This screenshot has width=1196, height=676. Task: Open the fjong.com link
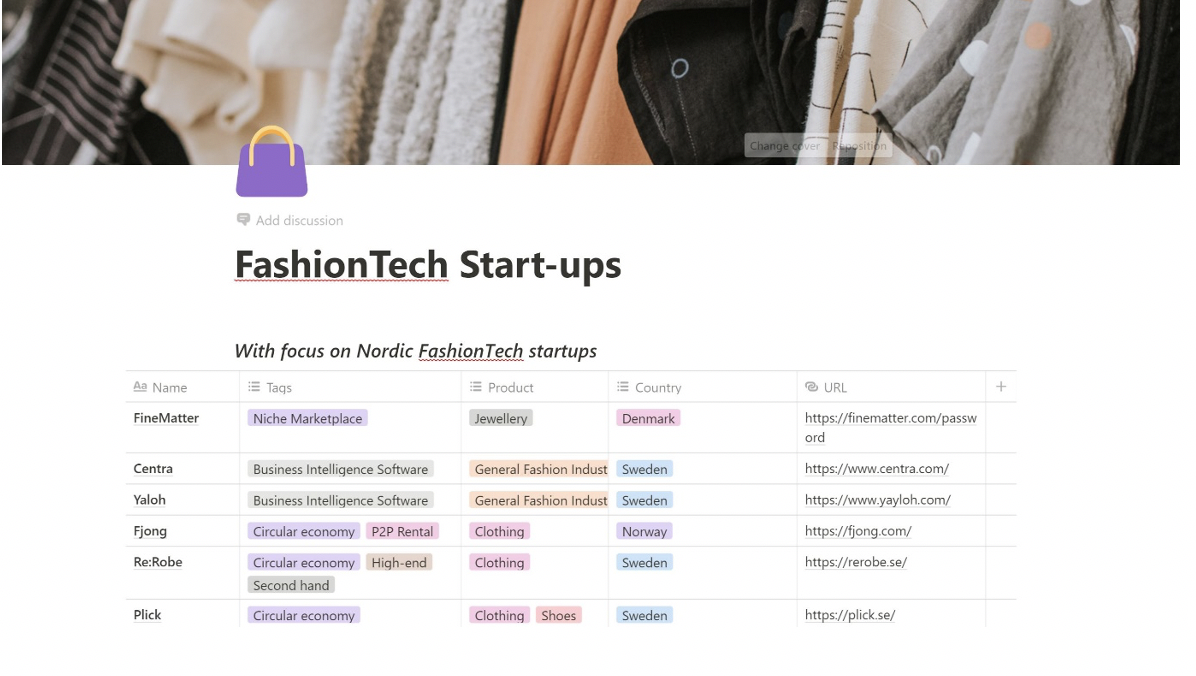tap(858, 531)
